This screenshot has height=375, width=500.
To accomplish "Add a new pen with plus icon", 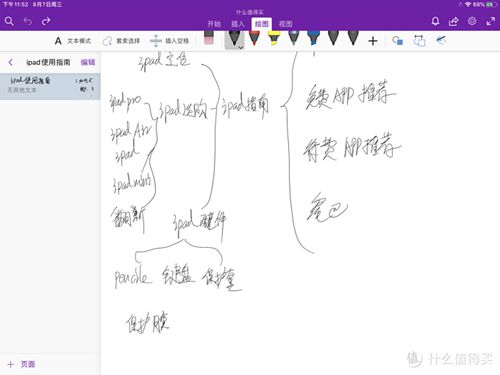I will coord(373,41).
